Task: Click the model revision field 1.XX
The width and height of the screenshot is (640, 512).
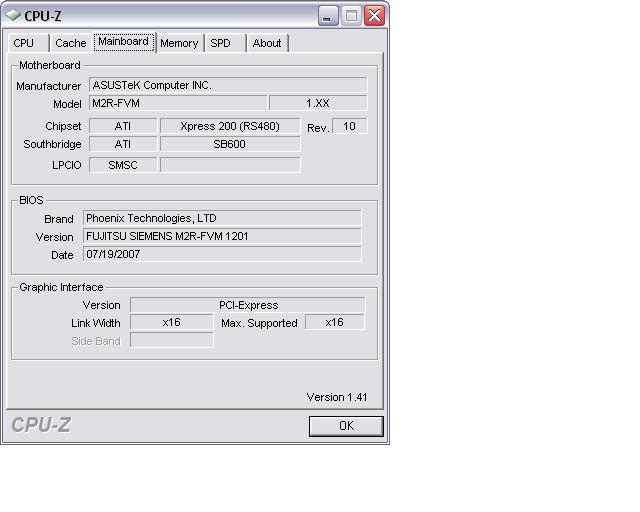Action: point(318,103)
